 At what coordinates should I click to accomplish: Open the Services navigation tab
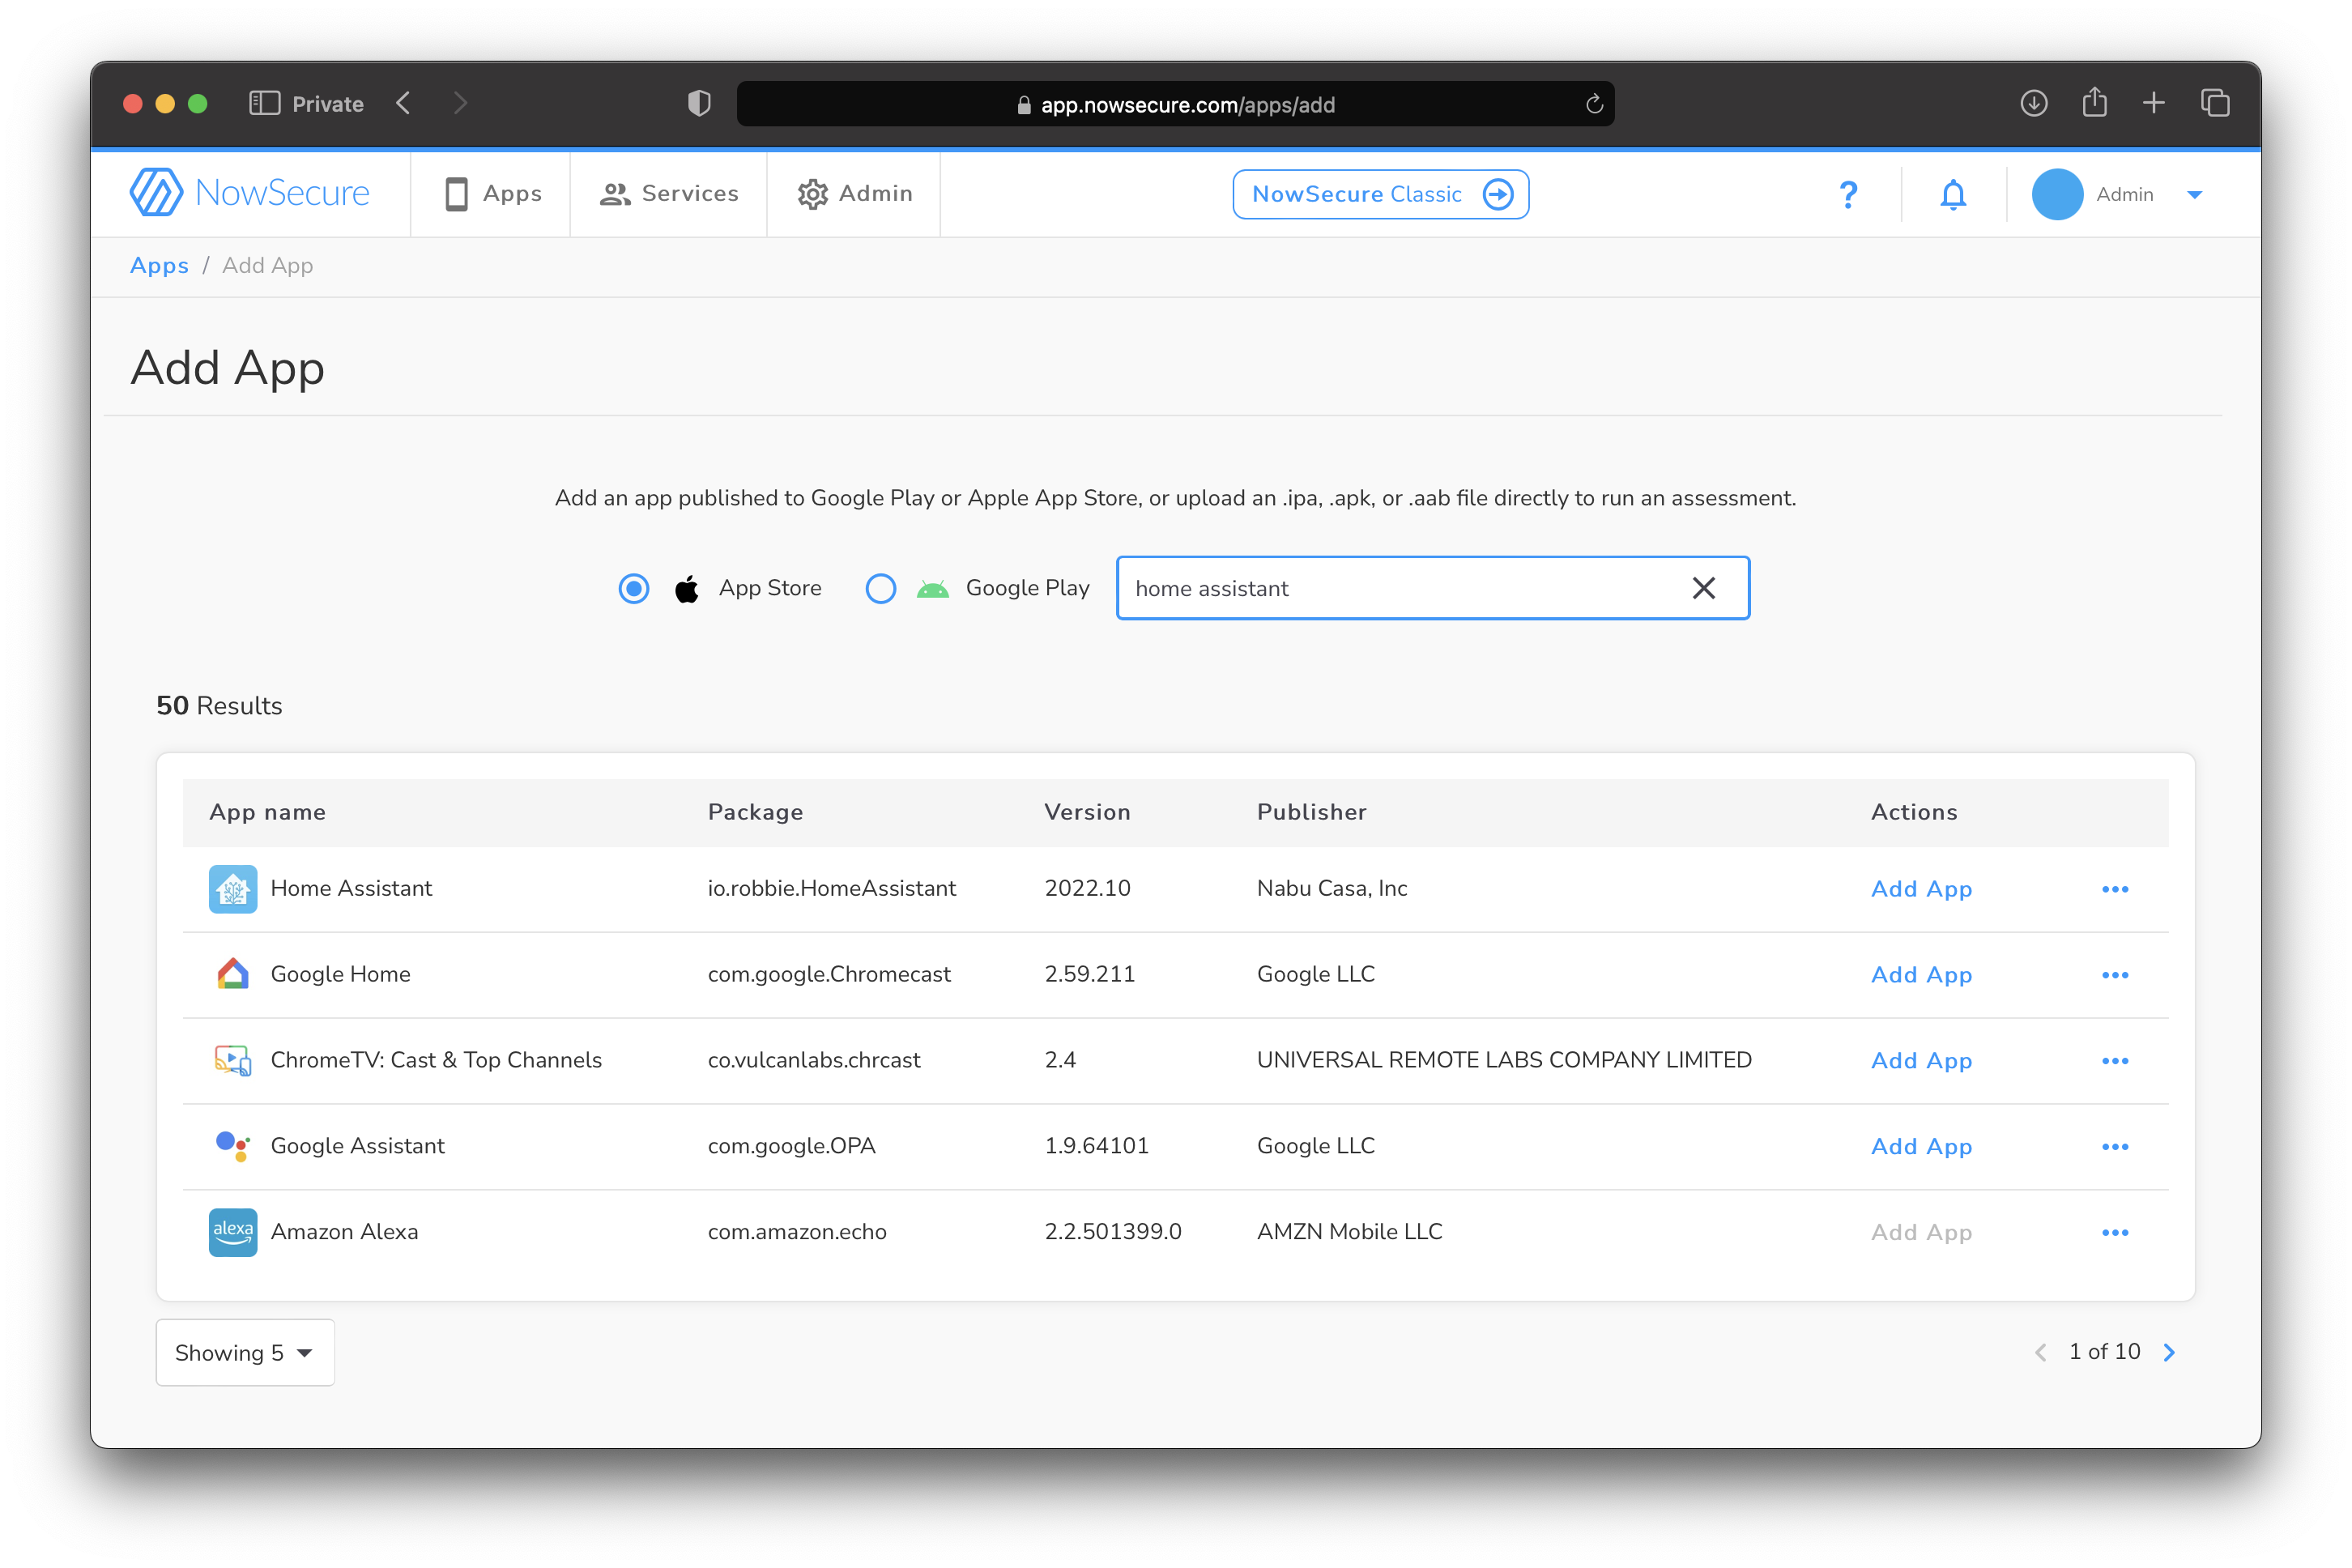tap(669, 193)
